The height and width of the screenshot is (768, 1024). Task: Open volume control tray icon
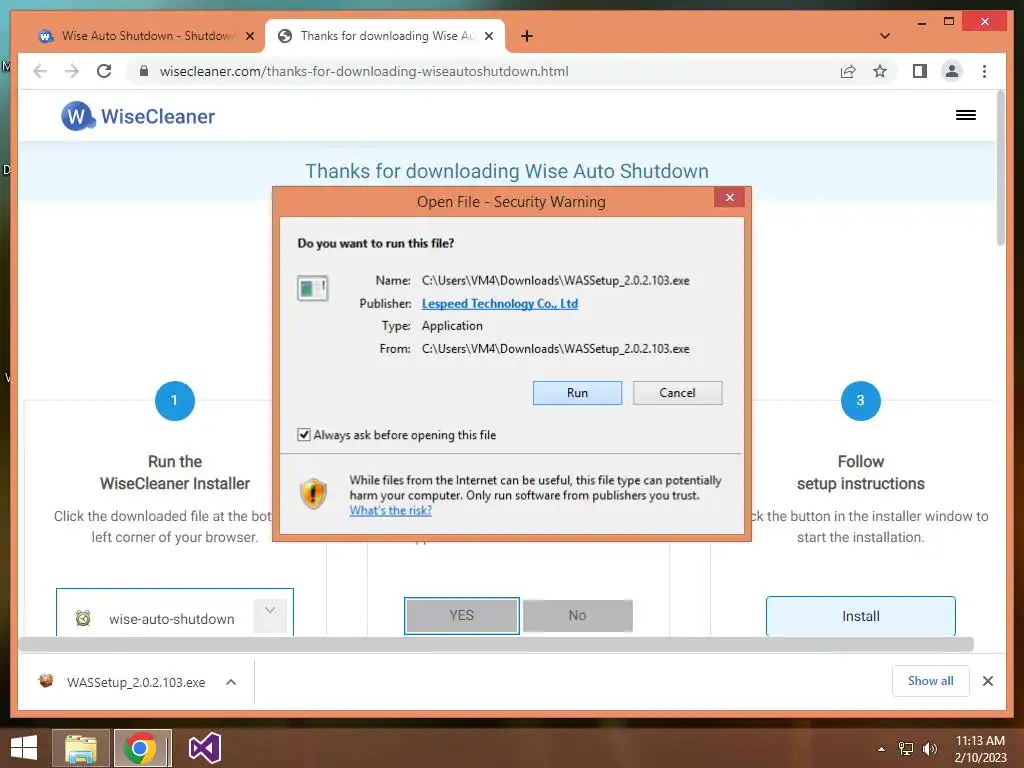[929, 749]
